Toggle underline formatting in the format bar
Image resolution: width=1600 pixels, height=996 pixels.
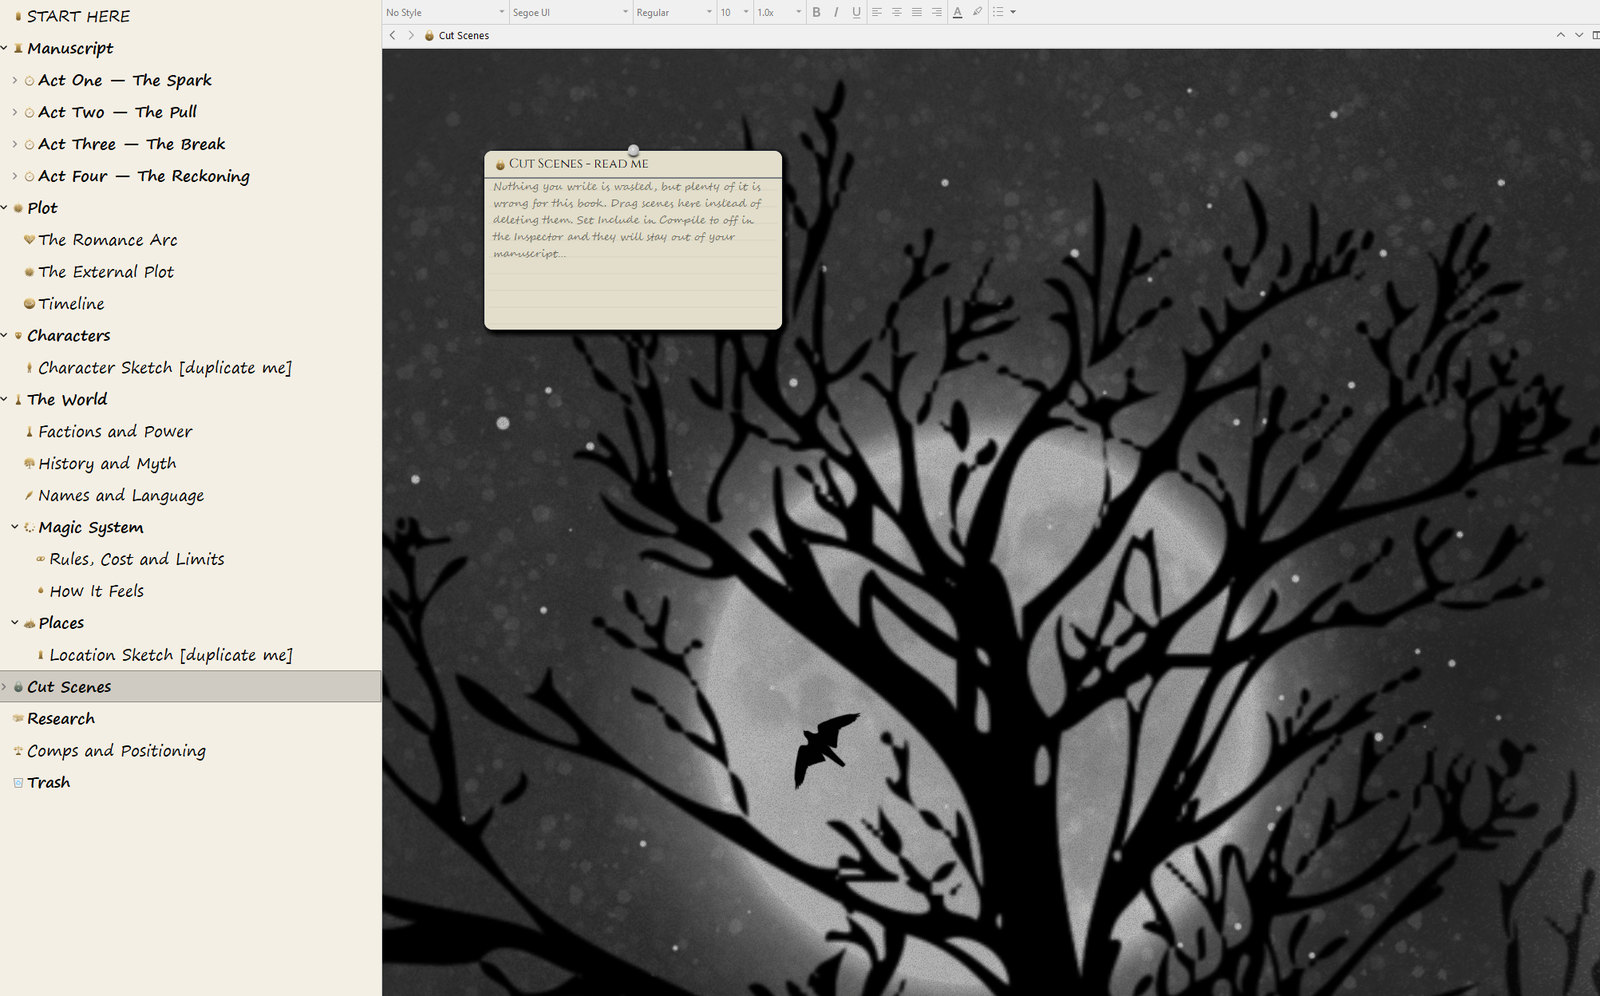pyautogui.click(x=856, y=12)
